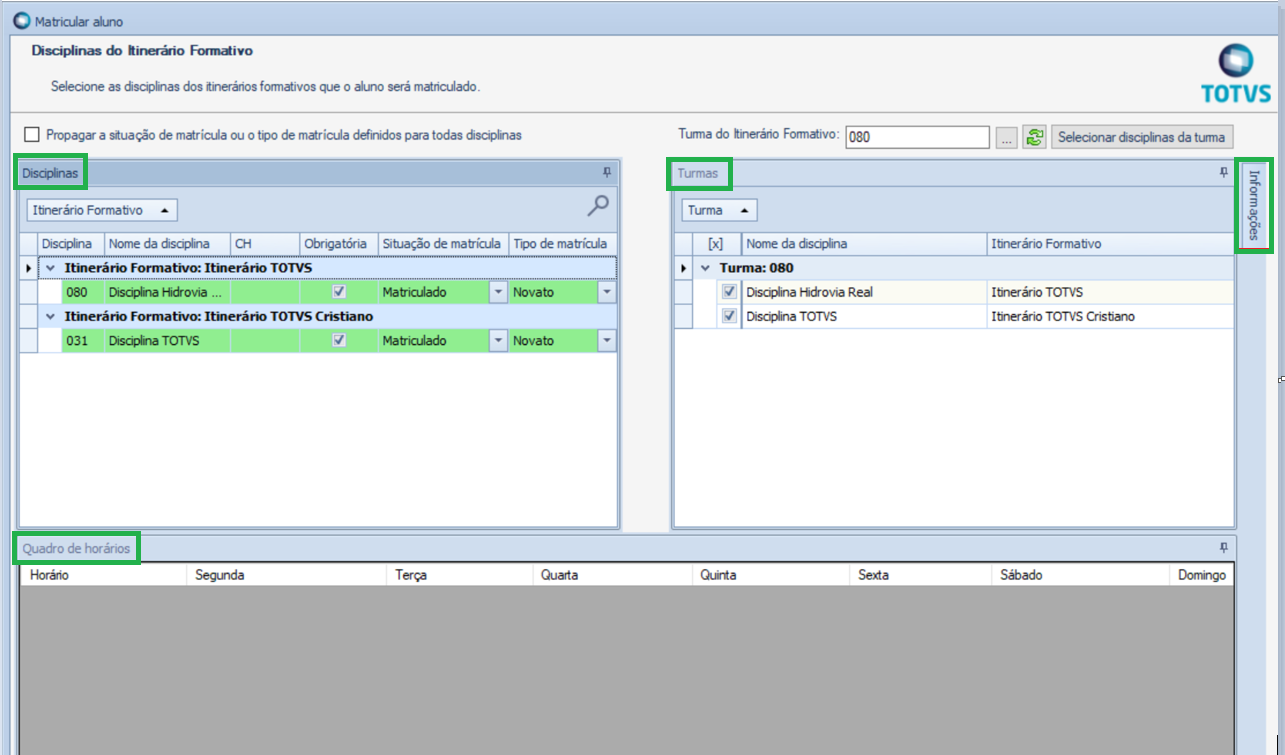Click the Tipo de matrícula column header
The image size is (1285, 755).
point(562,244)
